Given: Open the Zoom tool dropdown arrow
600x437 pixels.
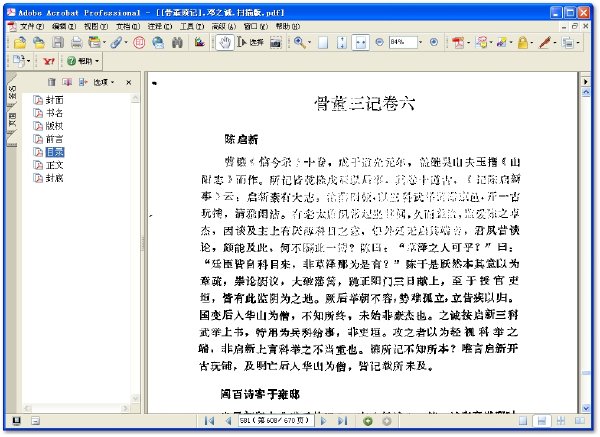Looking at the screenshot, I should pos(309,42).
